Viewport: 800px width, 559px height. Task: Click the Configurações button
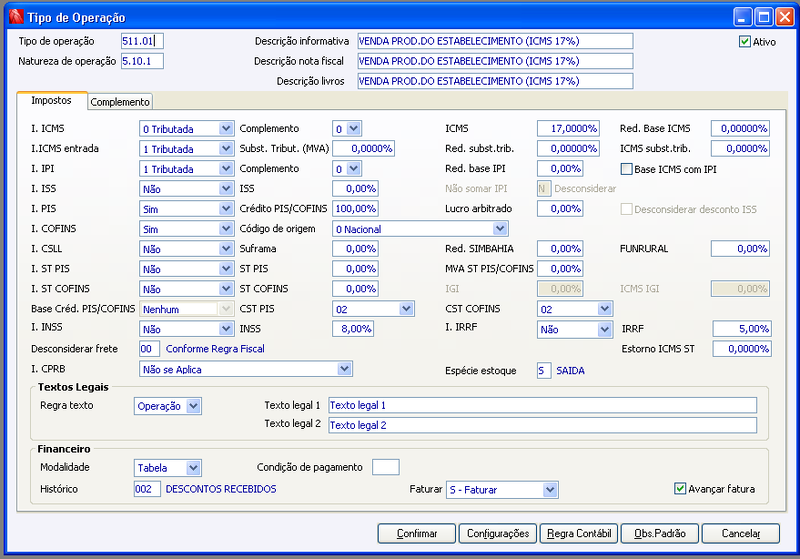click(498, 533)
